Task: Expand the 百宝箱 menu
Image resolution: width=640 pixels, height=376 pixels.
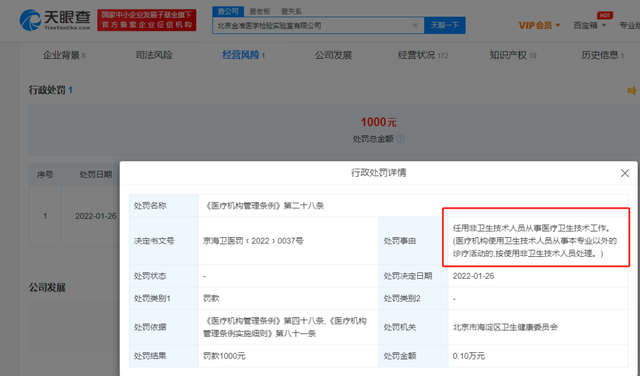Action: pos(589,25)
